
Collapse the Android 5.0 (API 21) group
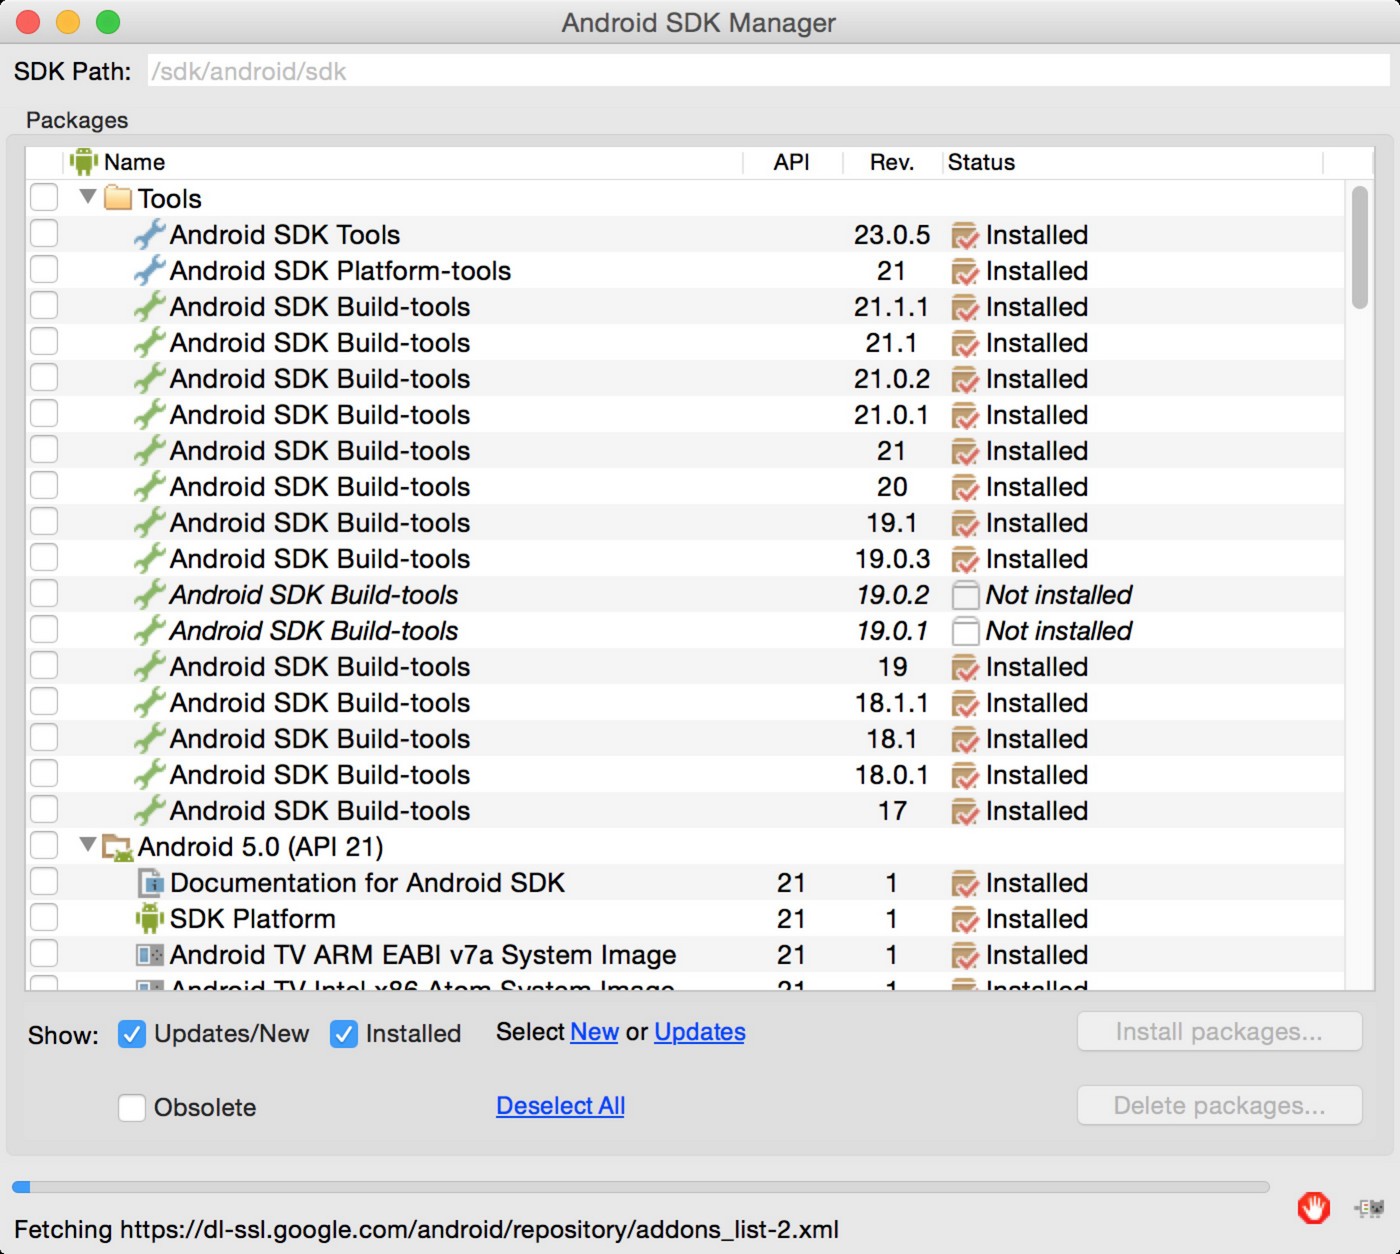(x=88, y=845)
